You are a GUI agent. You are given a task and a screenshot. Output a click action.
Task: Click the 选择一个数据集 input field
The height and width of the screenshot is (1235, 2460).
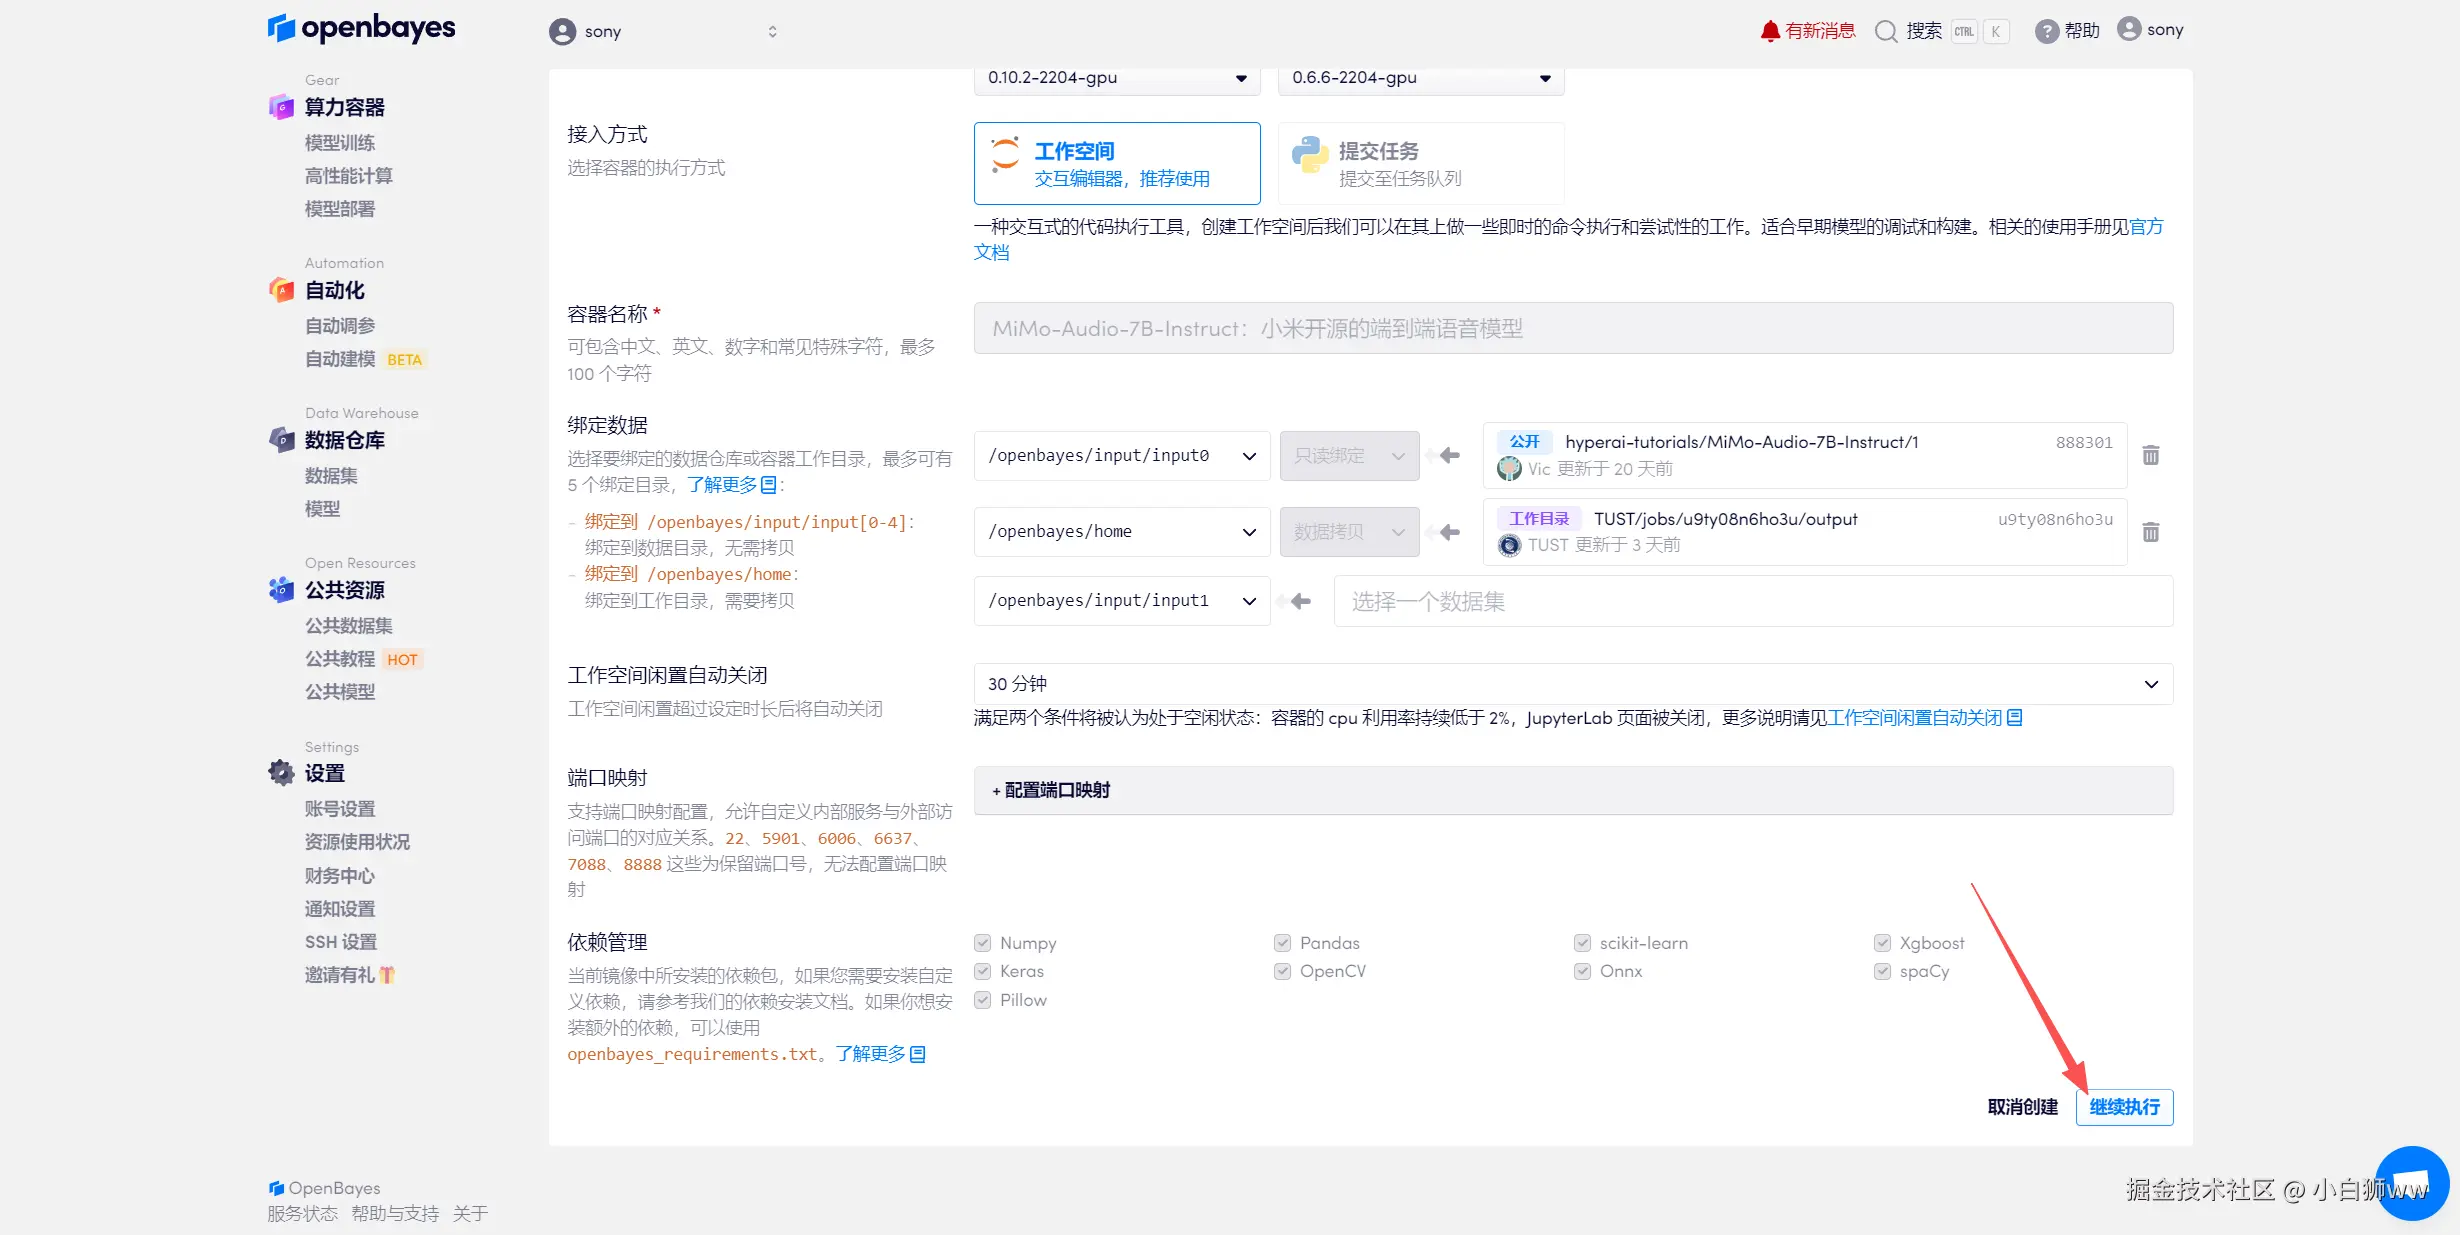(1752, 601)
